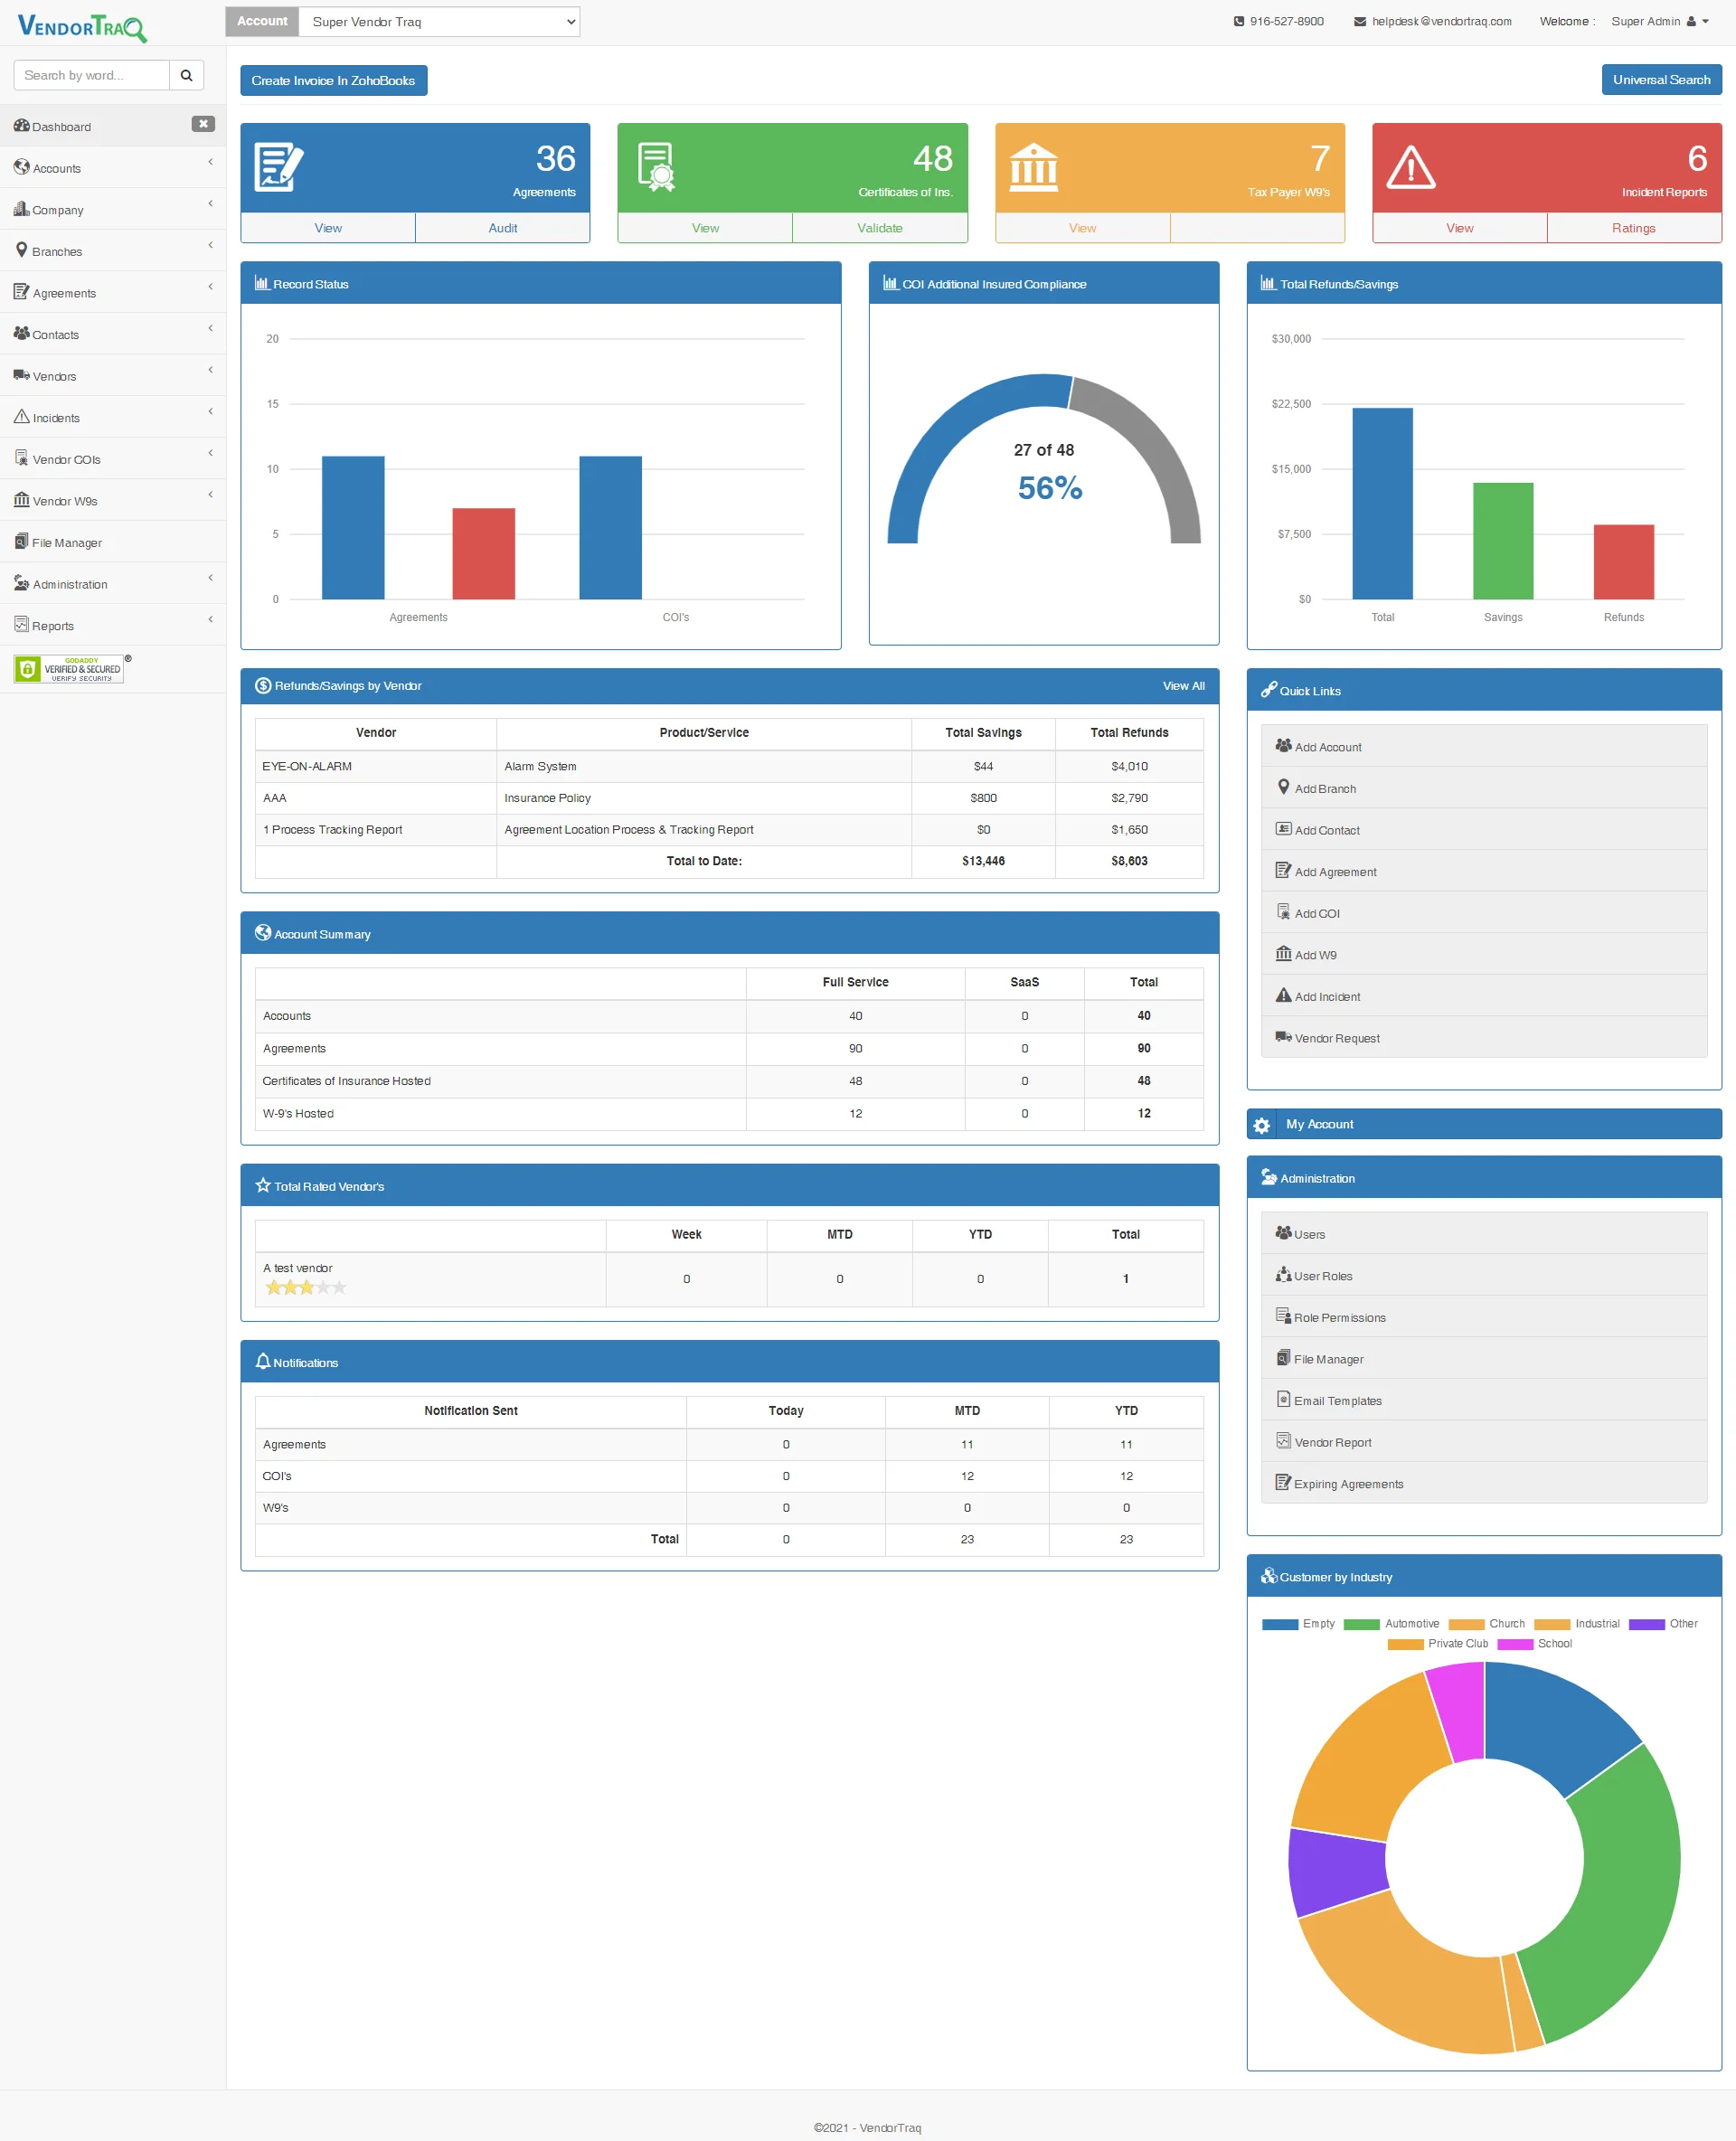The width and height of the screenshot is (1736, 2141).
Task: Click the Agreements document icon tile
Action: point(279,167)
